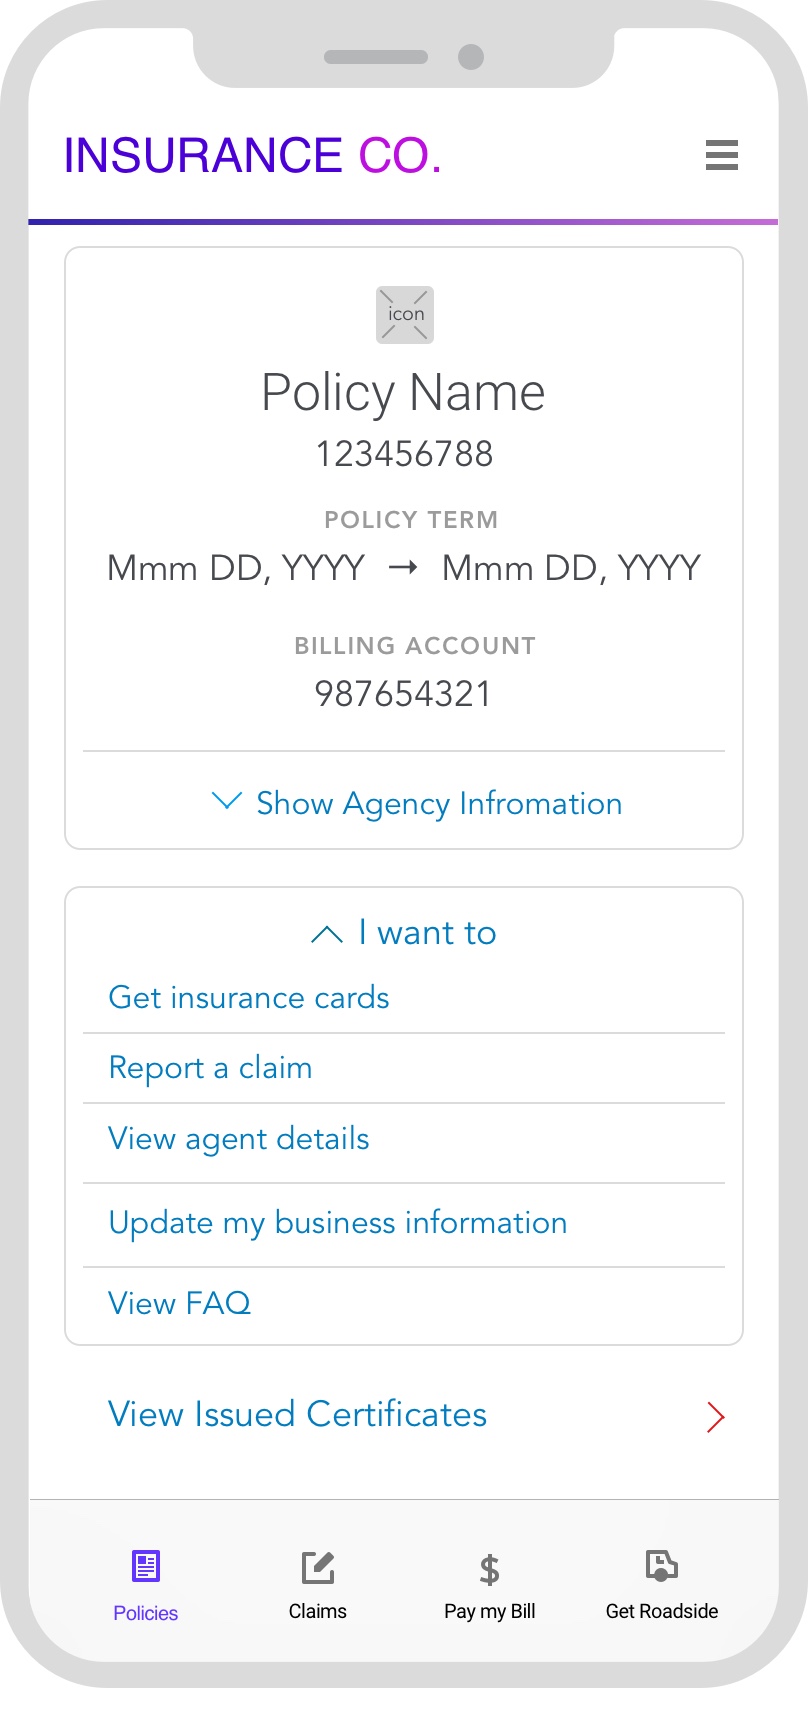Click the red arrow beside View Issued Certificates
808x1712 pixels.
pyautogui.click(x=715, y=1416)
